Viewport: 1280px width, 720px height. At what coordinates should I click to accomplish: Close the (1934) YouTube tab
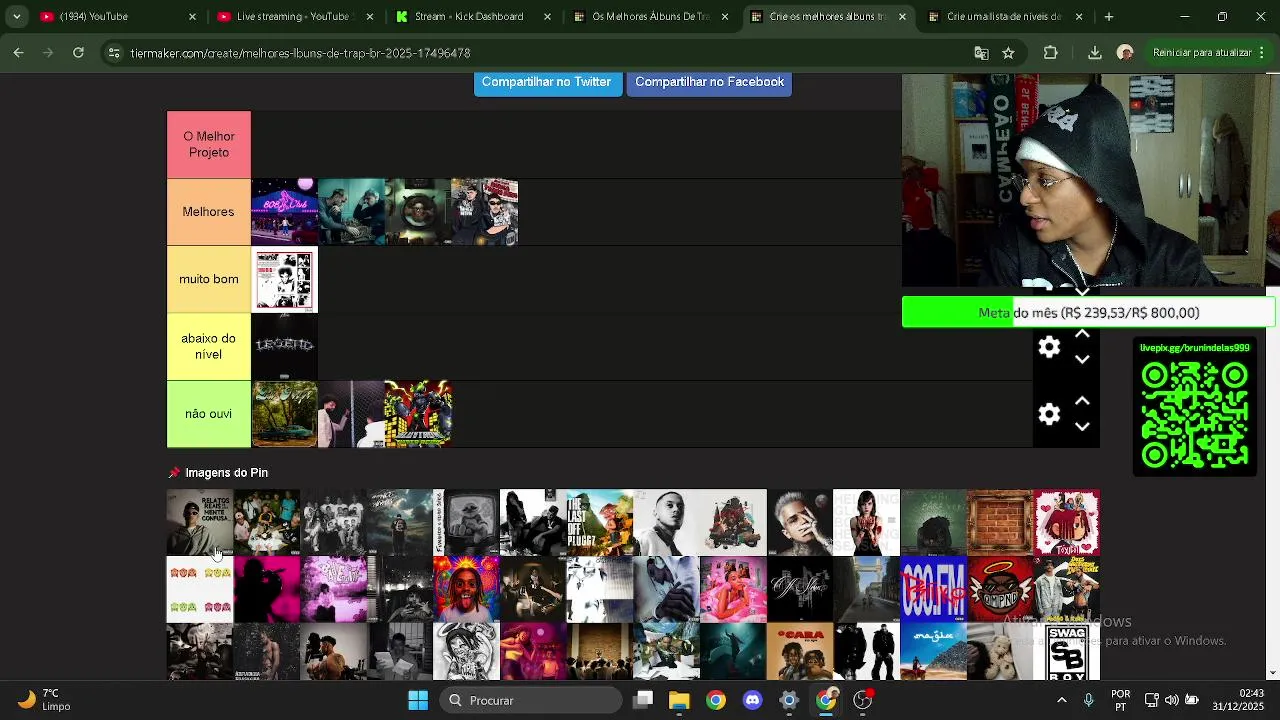click(x=192, y=16)
